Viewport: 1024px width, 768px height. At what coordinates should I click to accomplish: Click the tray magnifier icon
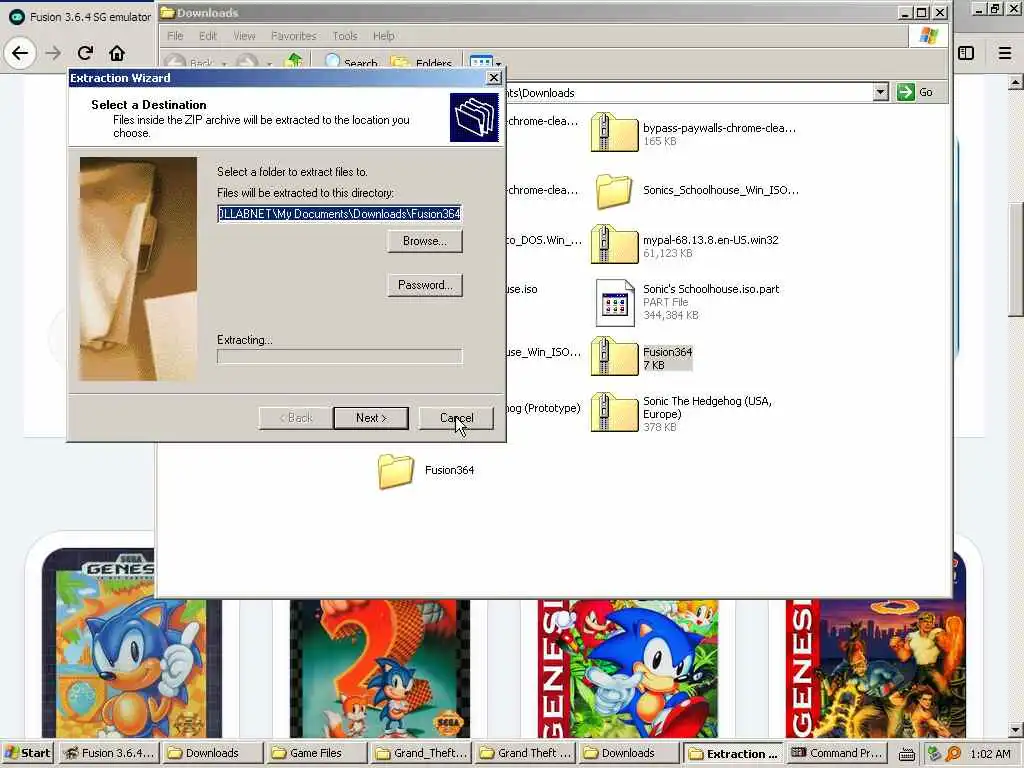tap(953, 754)
